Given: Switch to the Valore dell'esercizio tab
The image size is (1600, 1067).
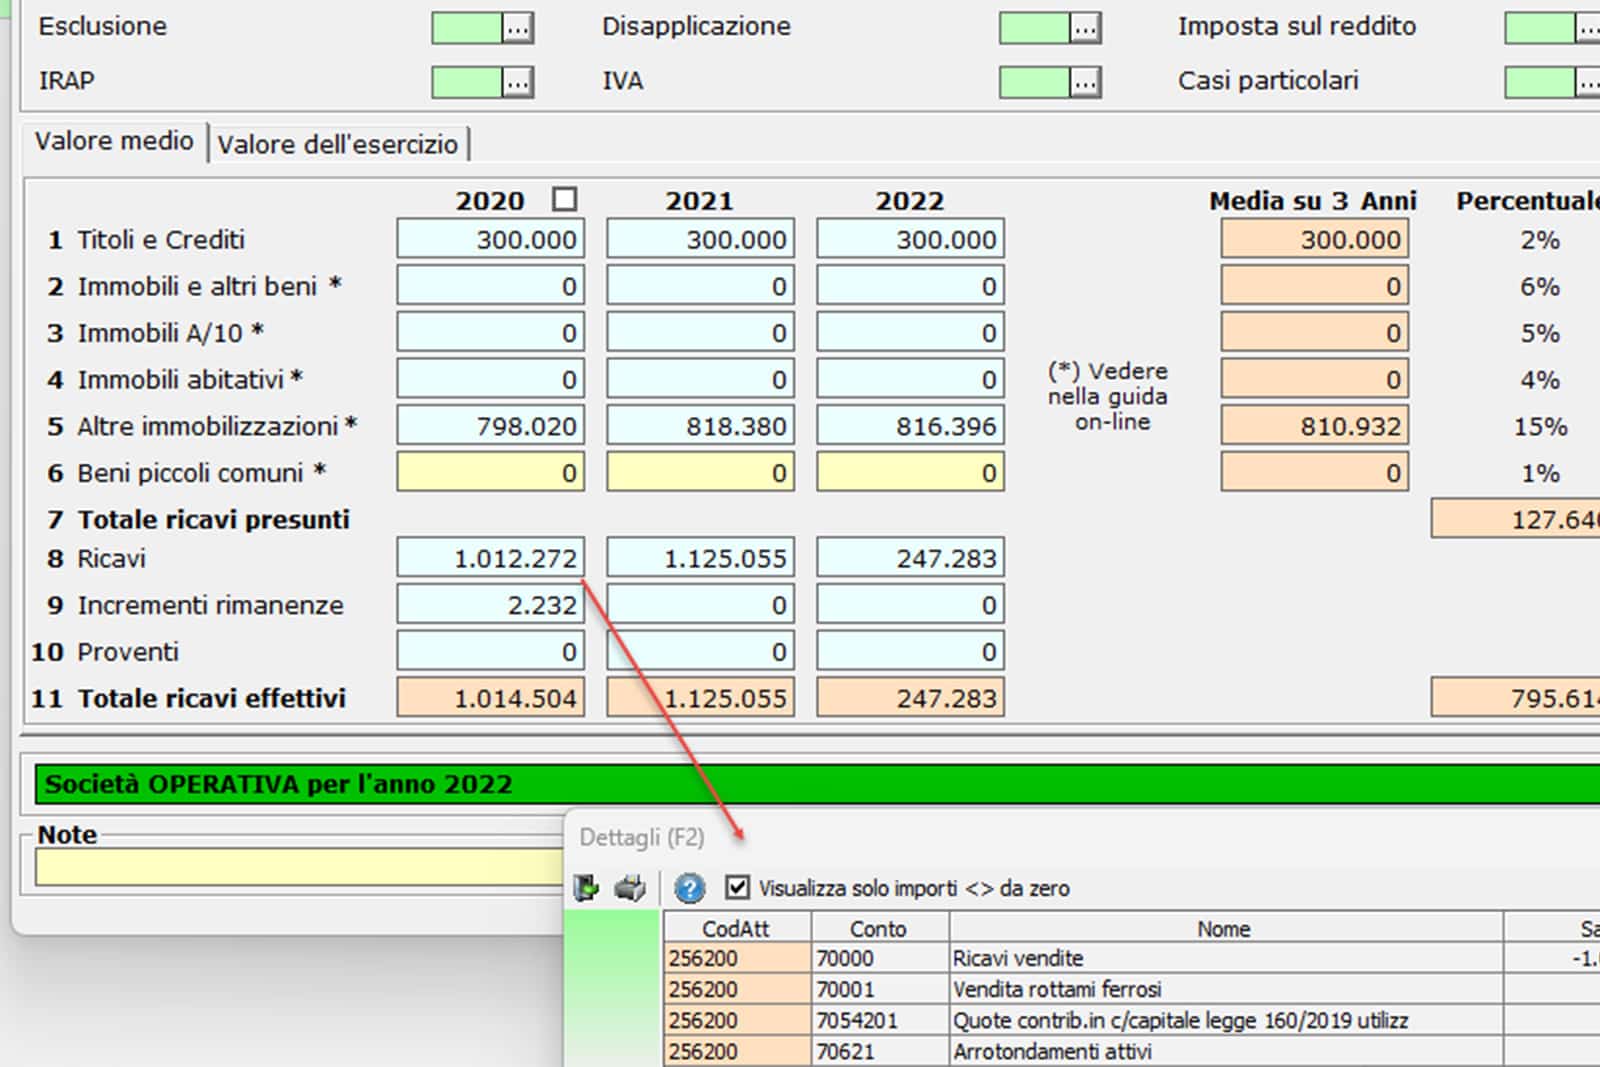Looking at the screenshot, I should tap(338, 144).
